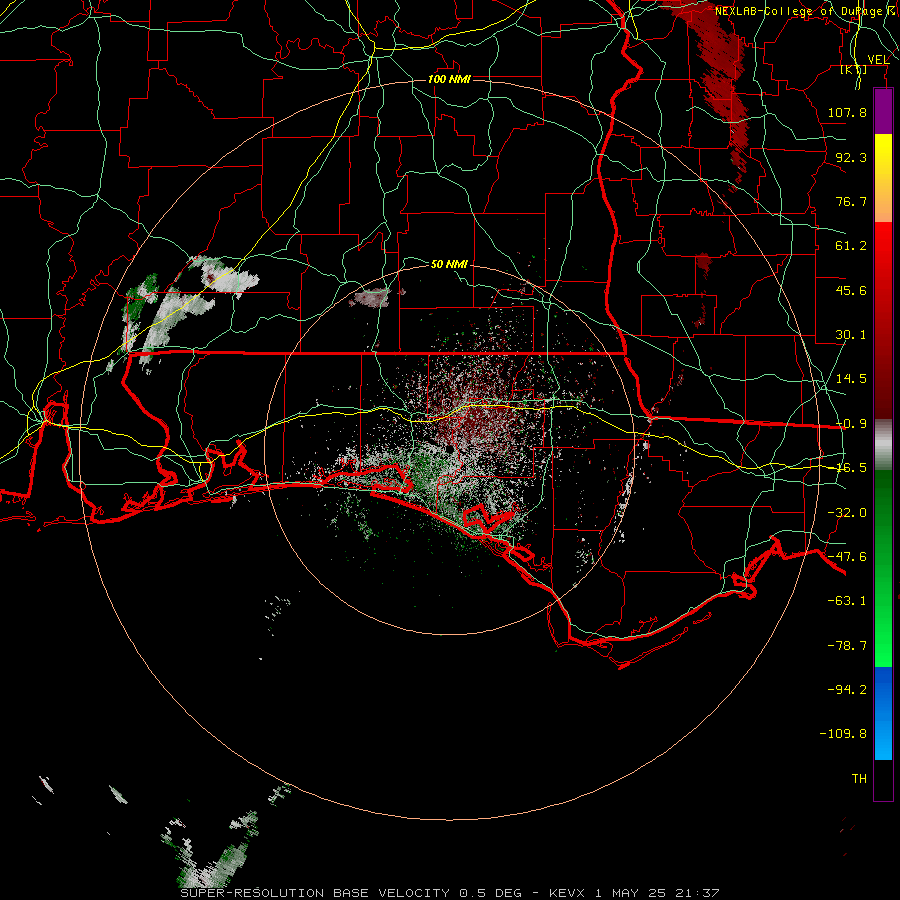Viewport: 900px width, 900px height.
Task: Click the KEVX radar site black dot
Action: 450,449
